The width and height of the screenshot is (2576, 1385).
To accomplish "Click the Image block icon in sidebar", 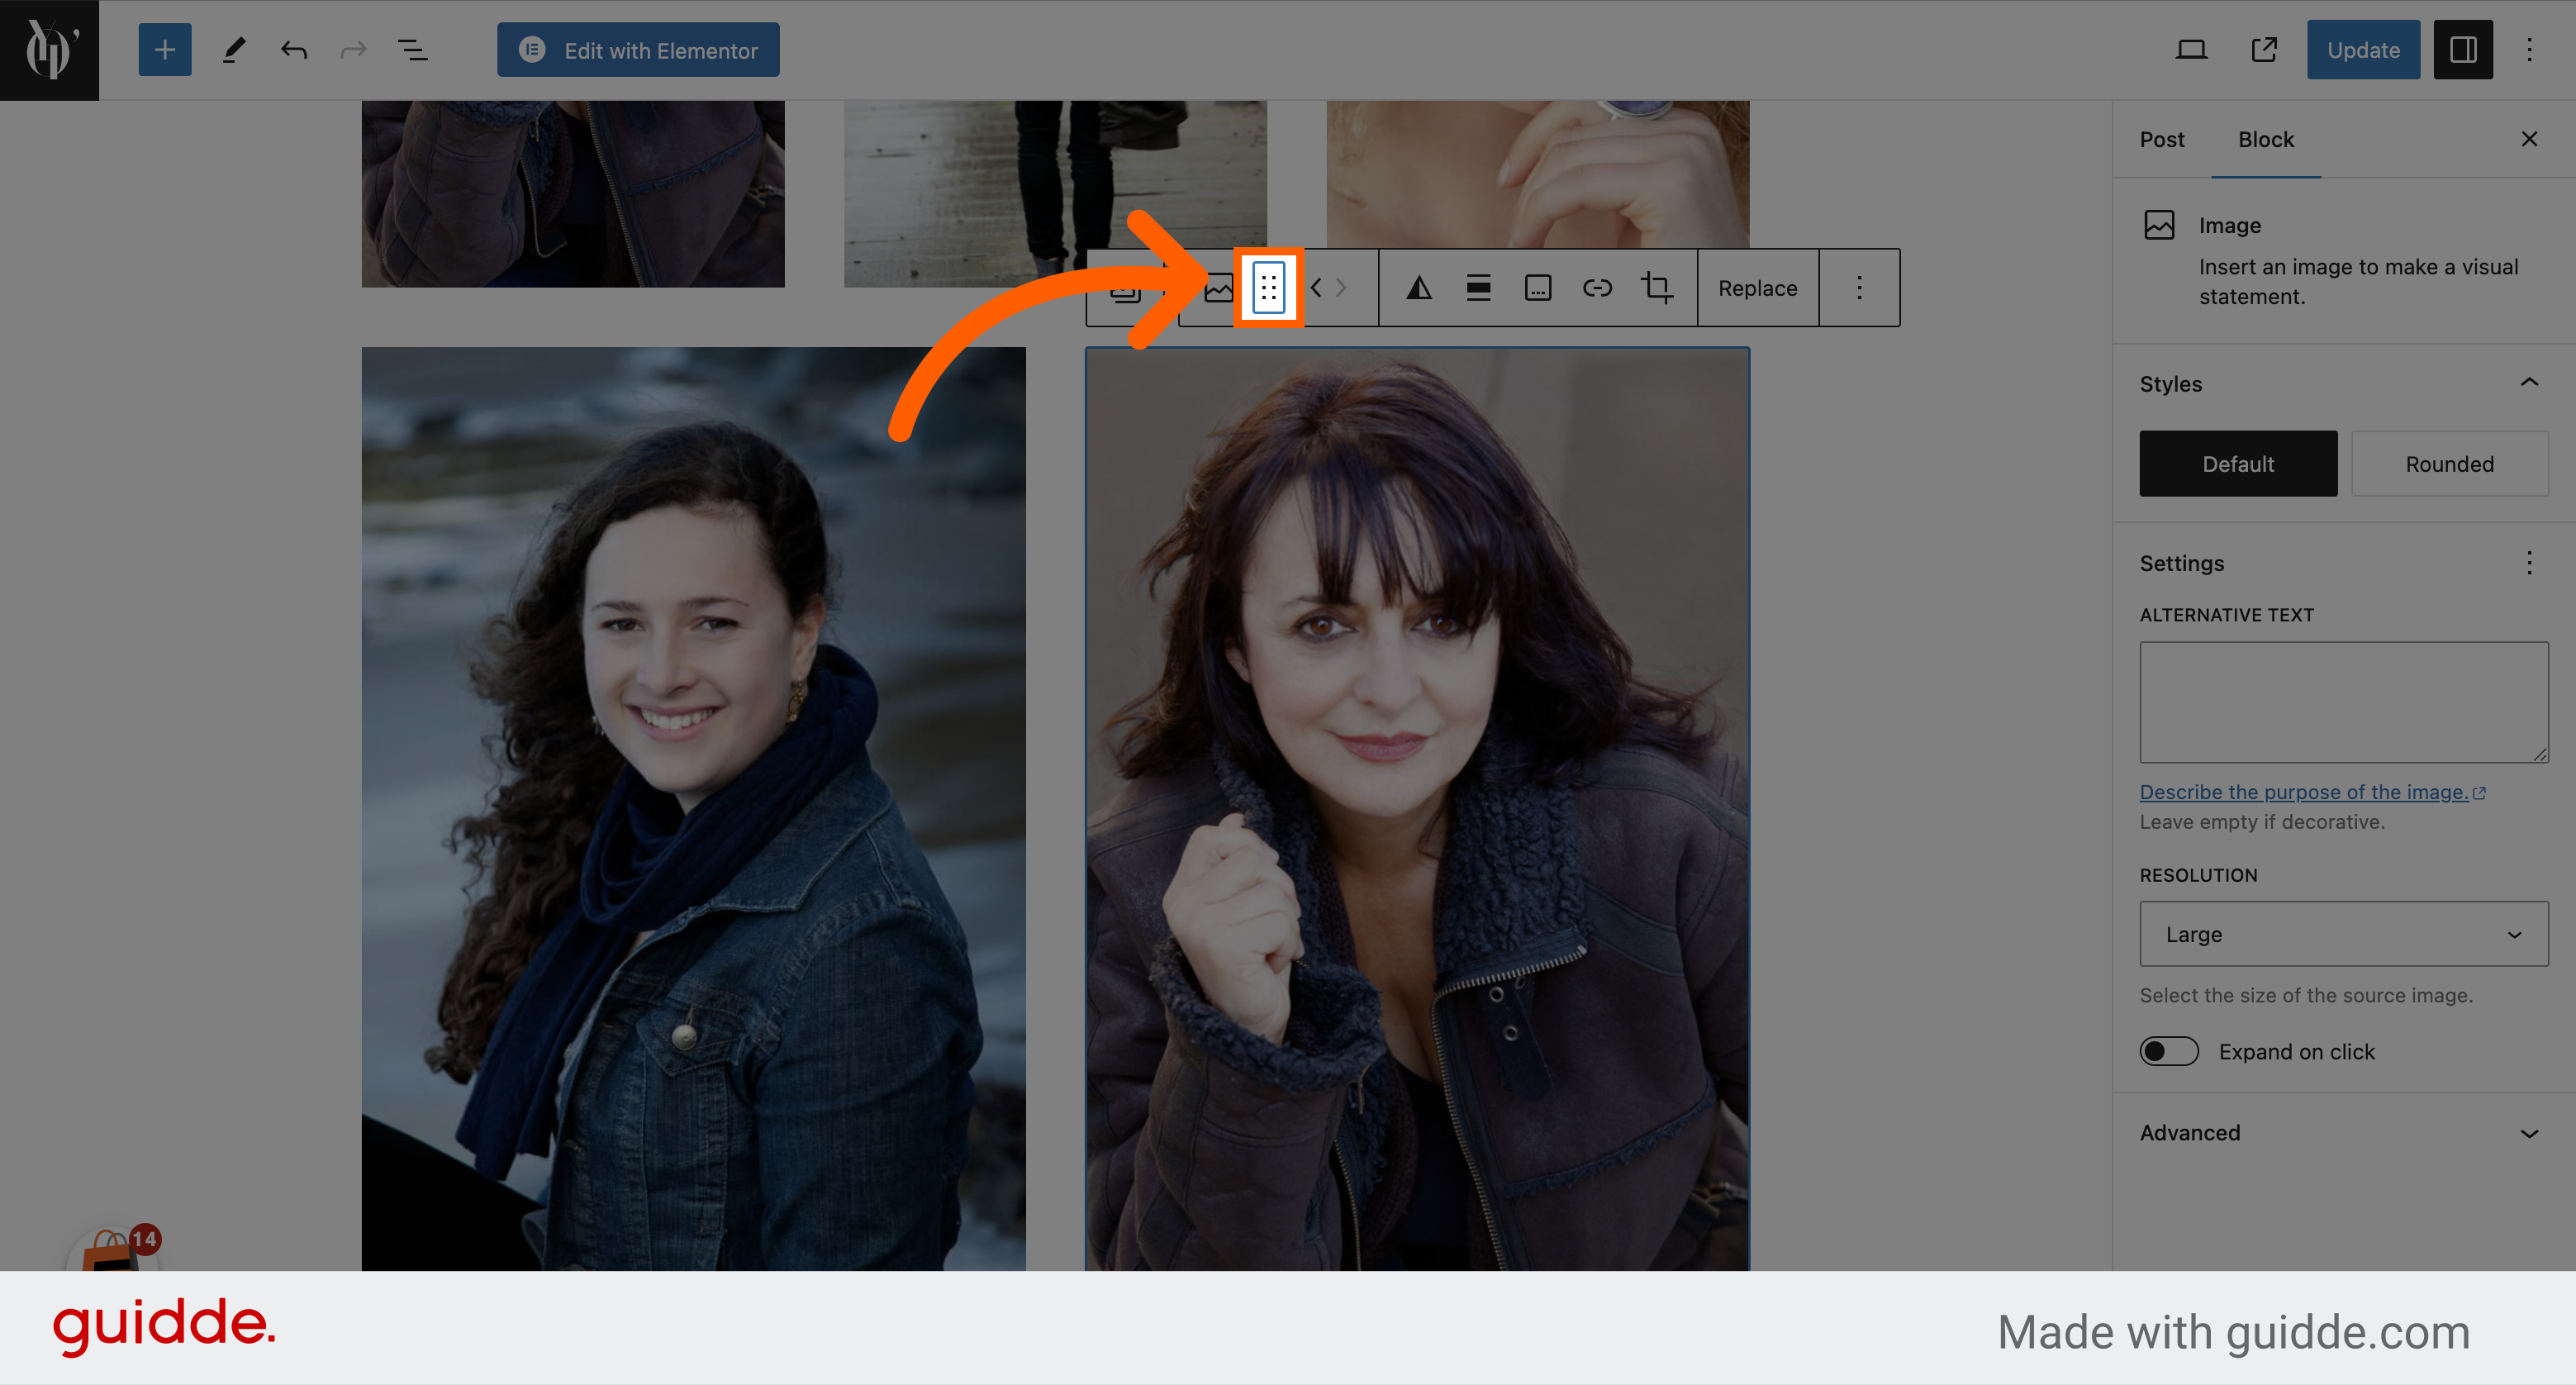I will tap(2159, 225).
